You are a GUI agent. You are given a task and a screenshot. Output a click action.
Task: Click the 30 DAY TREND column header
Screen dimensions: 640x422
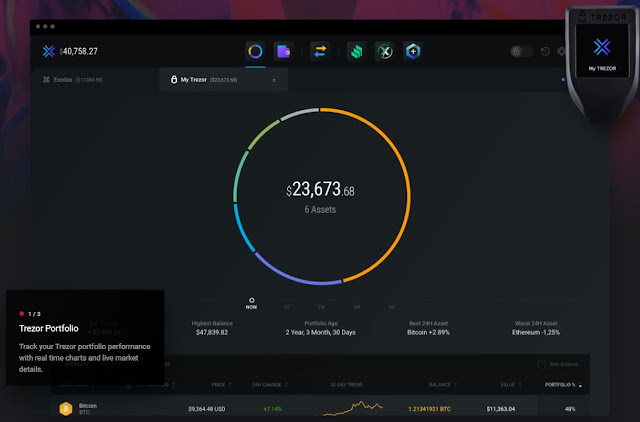347,385
